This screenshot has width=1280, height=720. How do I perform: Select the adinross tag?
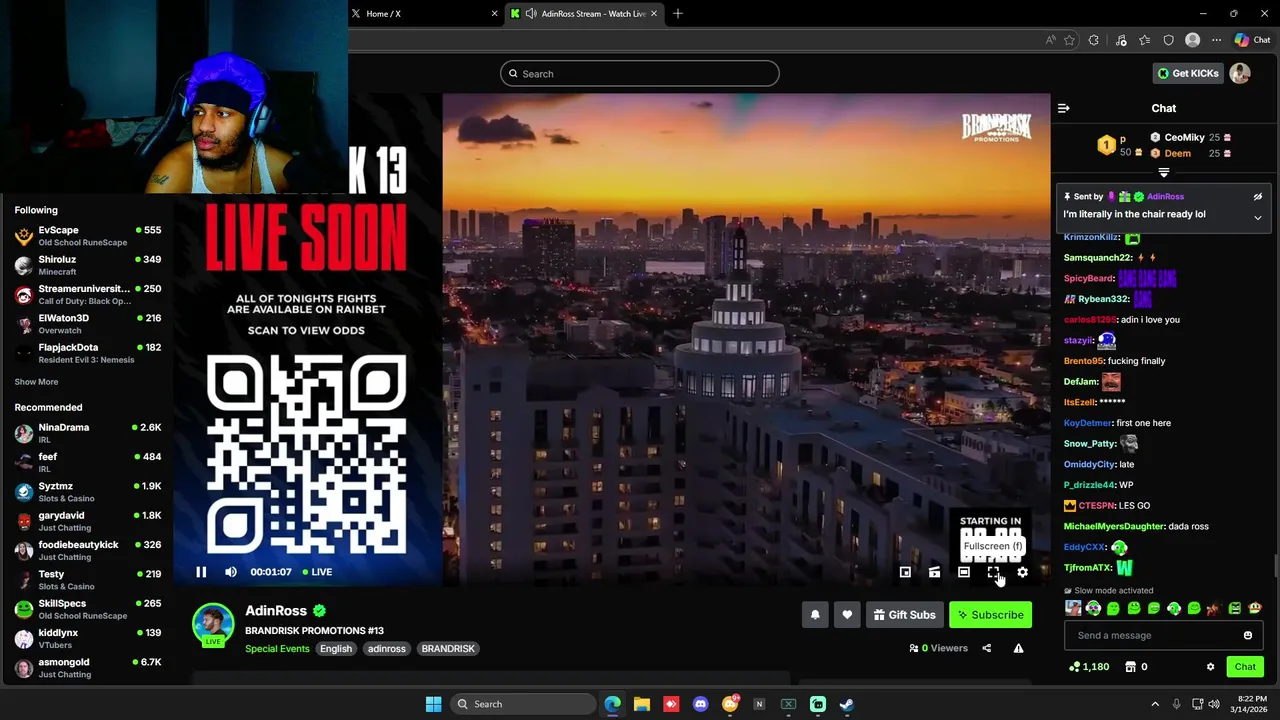tap(386, 649)
